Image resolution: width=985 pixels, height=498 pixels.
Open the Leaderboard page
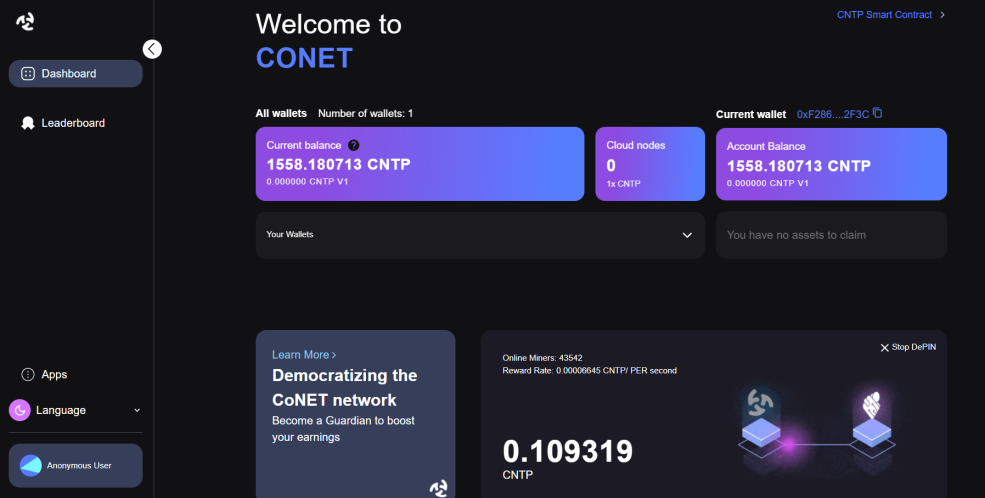(75, 123)
